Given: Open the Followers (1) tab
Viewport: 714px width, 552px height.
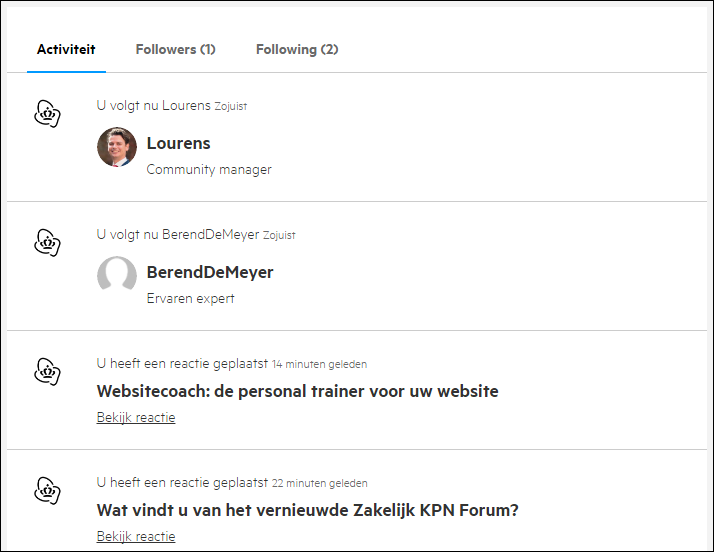Looking at the screenshot, I should click(175, 49).
